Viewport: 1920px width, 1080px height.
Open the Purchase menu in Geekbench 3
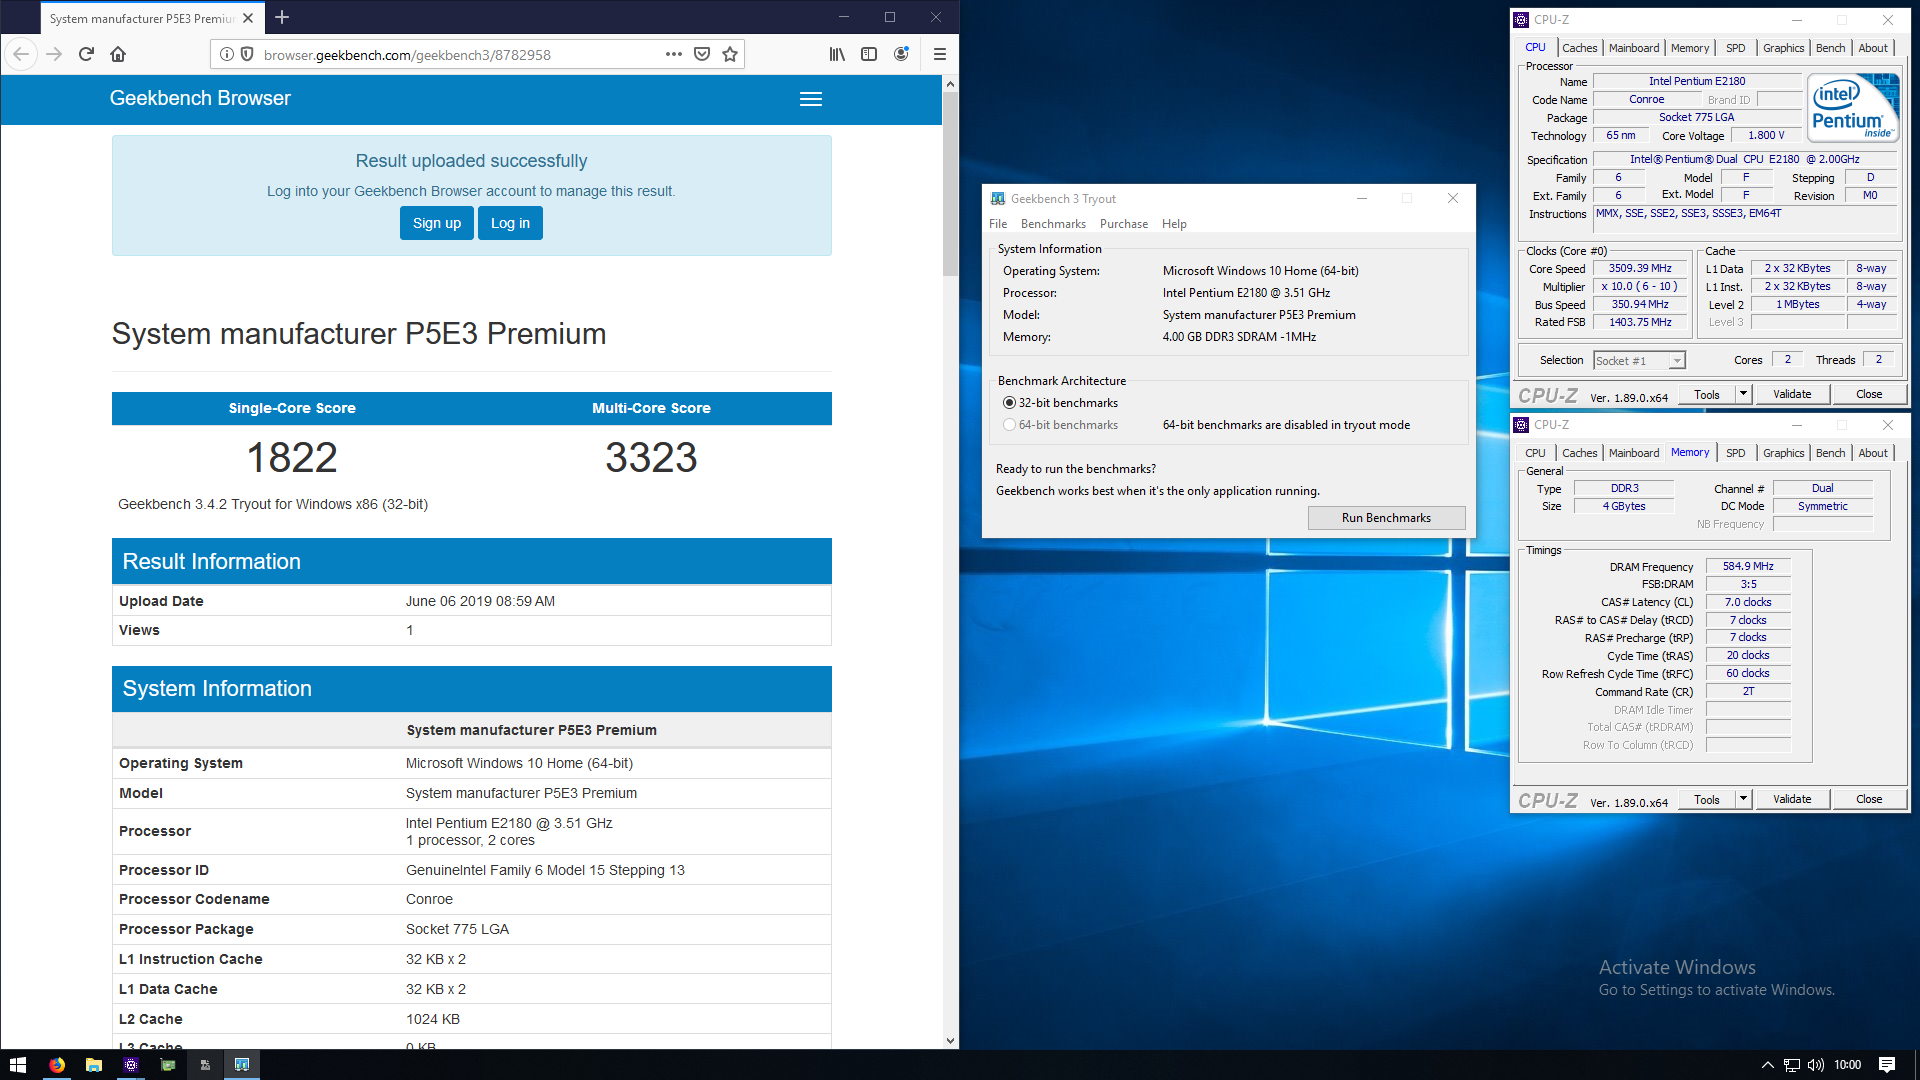pos(1124,224)
